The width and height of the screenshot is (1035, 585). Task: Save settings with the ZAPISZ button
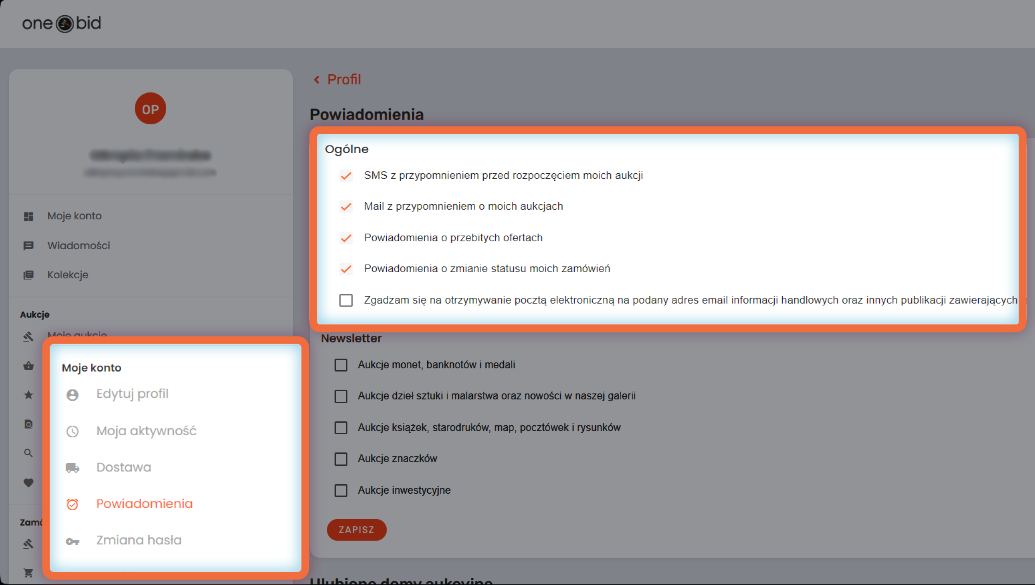tap(356, 530)
